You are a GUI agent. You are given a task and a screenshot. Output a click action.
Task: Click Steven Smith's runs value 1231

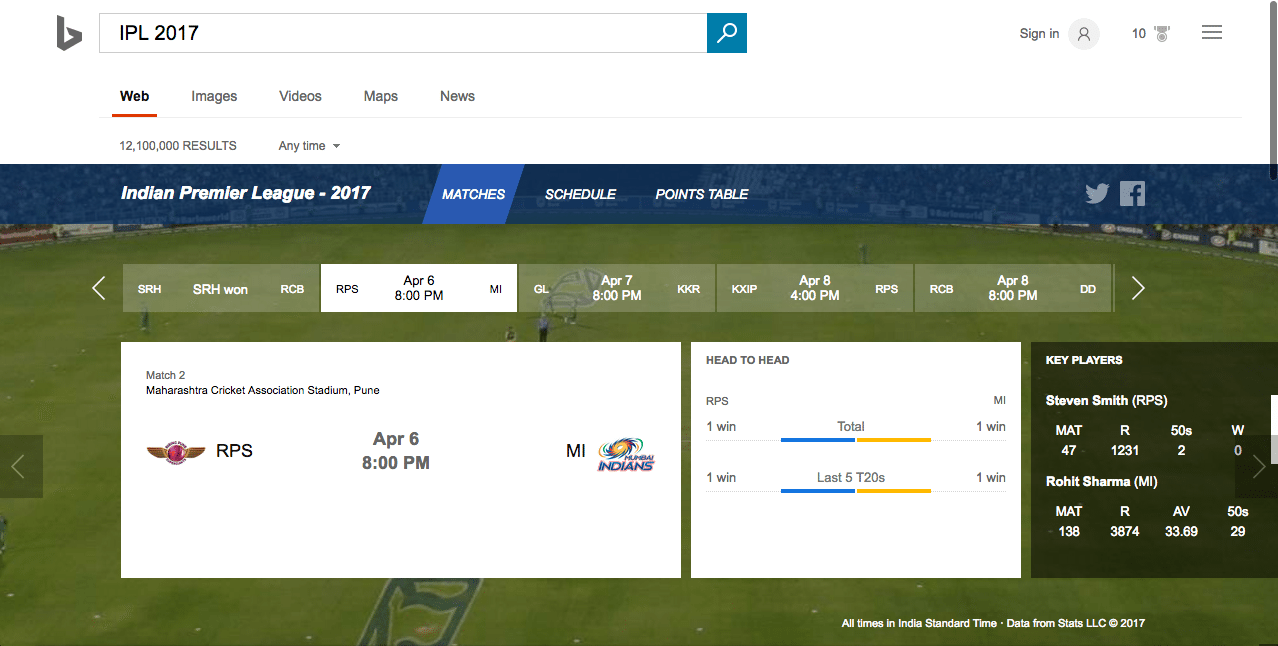click(1124, 450)
